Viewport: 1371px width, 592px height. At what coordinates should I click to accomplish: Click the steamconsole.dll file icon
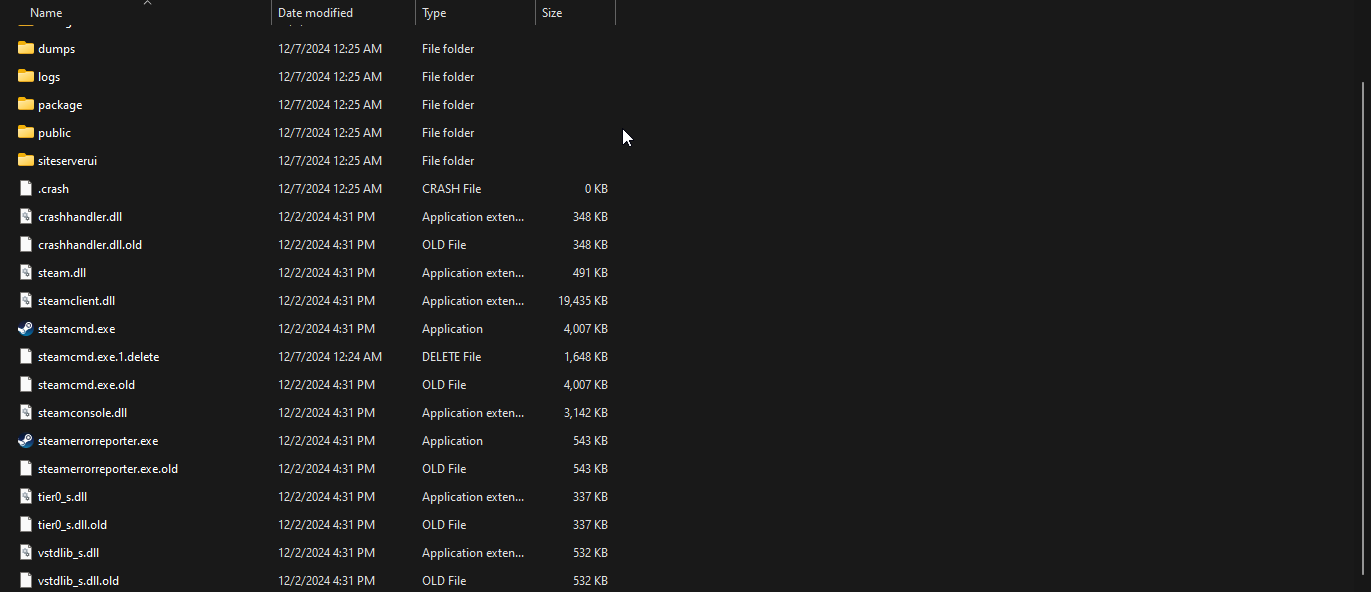[x=26, y=412]
